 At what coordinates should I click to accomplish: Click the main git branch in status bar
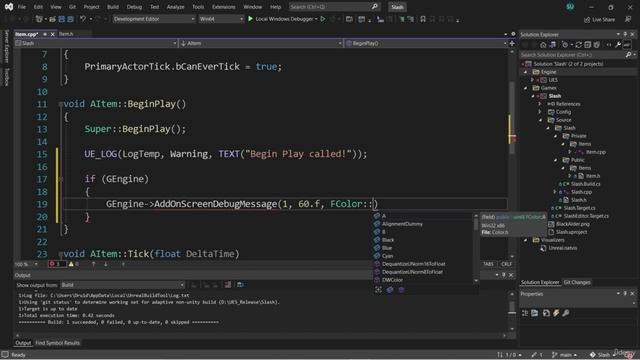click(565, 355)
